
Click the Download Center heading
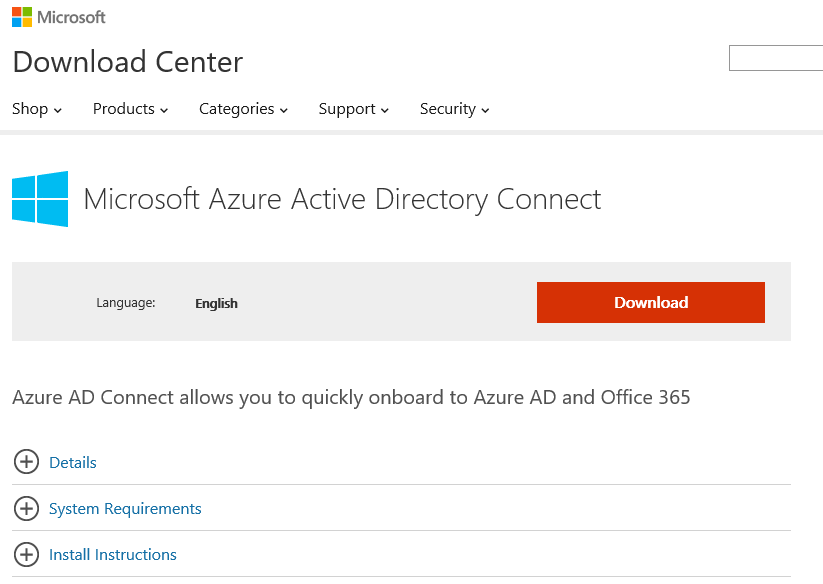tap(127, 62)
